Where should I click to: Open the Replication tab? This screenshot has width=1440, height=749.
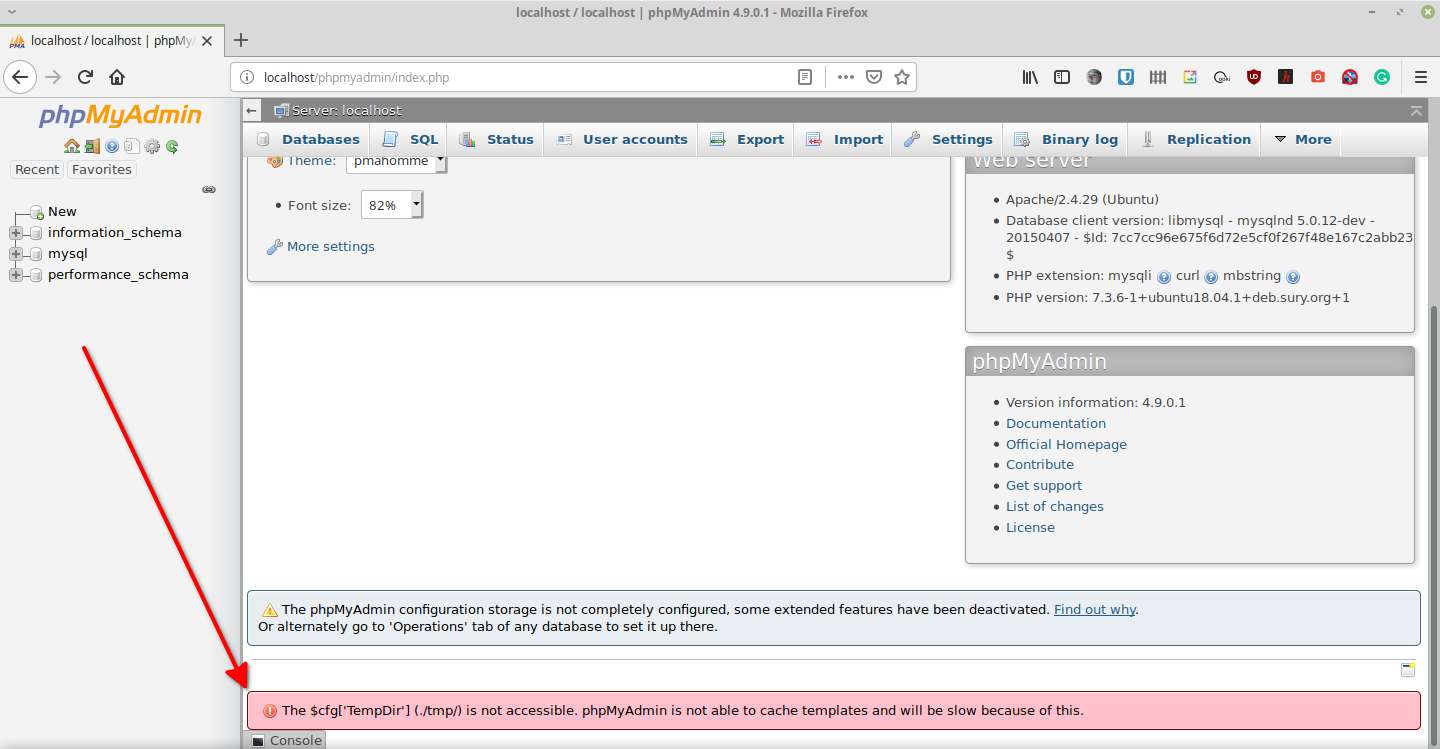(x=1196, y=140)
